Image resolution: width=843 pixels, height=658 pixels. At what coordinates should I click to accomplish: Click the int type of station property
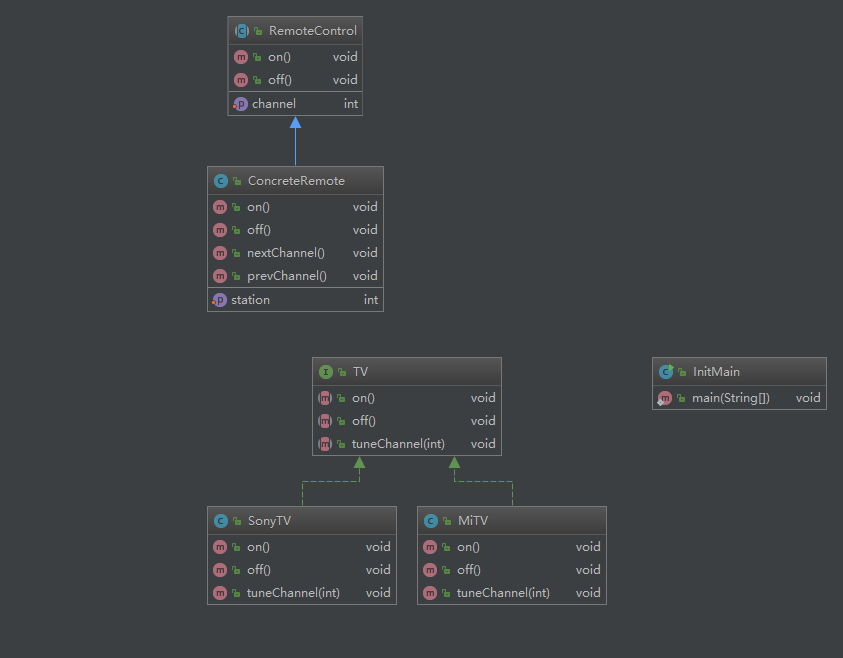click(371, 300)
